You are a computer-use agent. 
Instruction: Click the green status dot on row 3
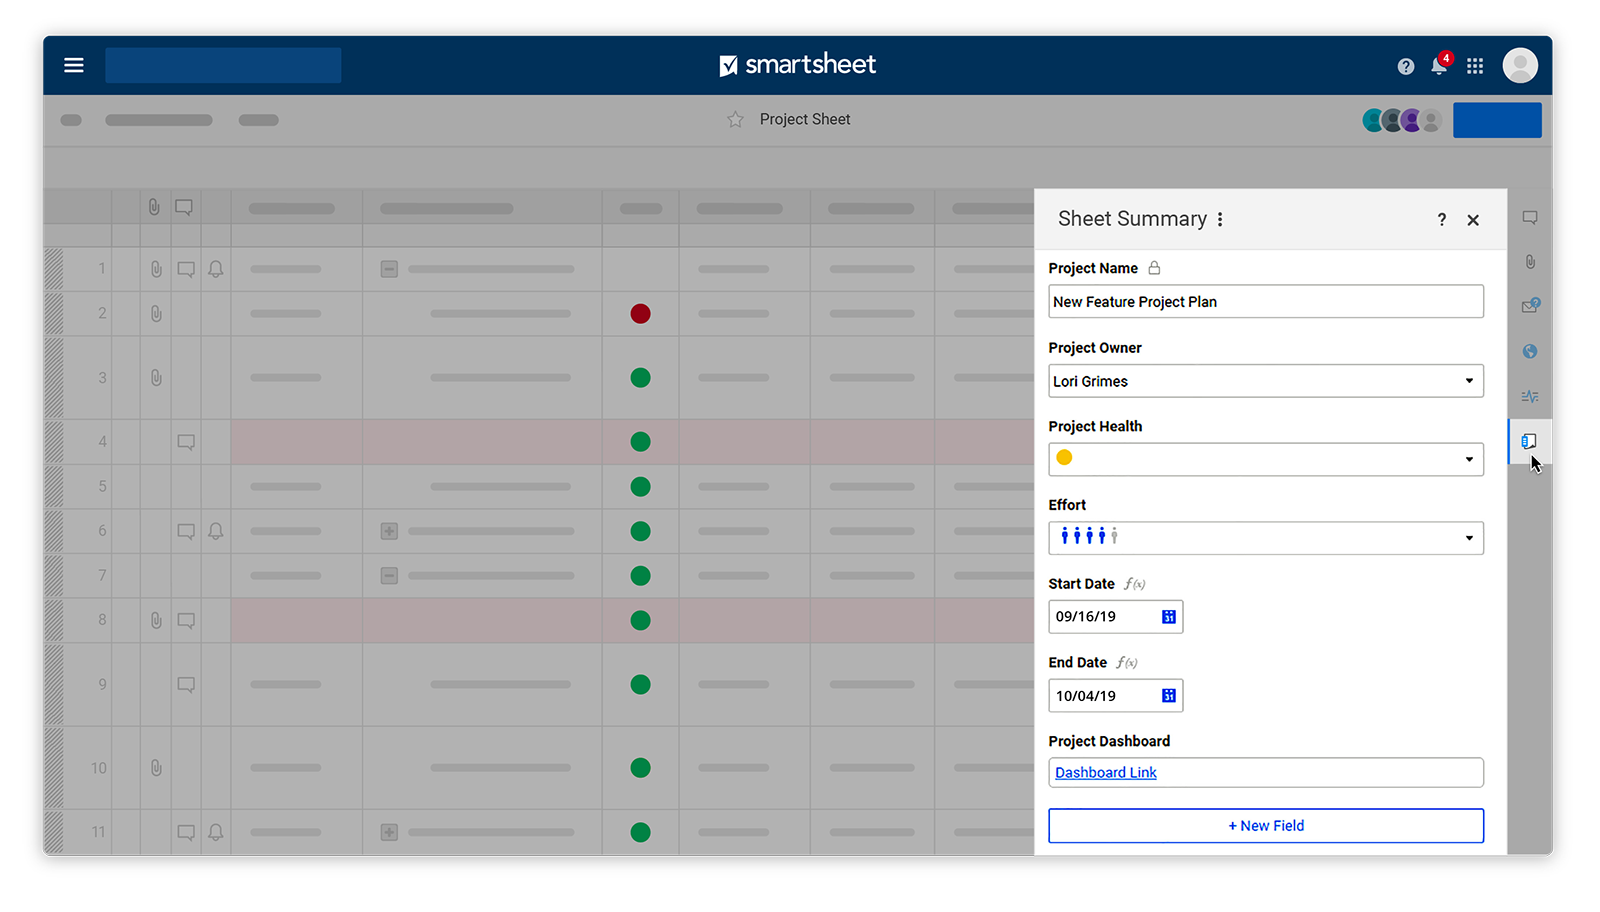click(641, 378)
